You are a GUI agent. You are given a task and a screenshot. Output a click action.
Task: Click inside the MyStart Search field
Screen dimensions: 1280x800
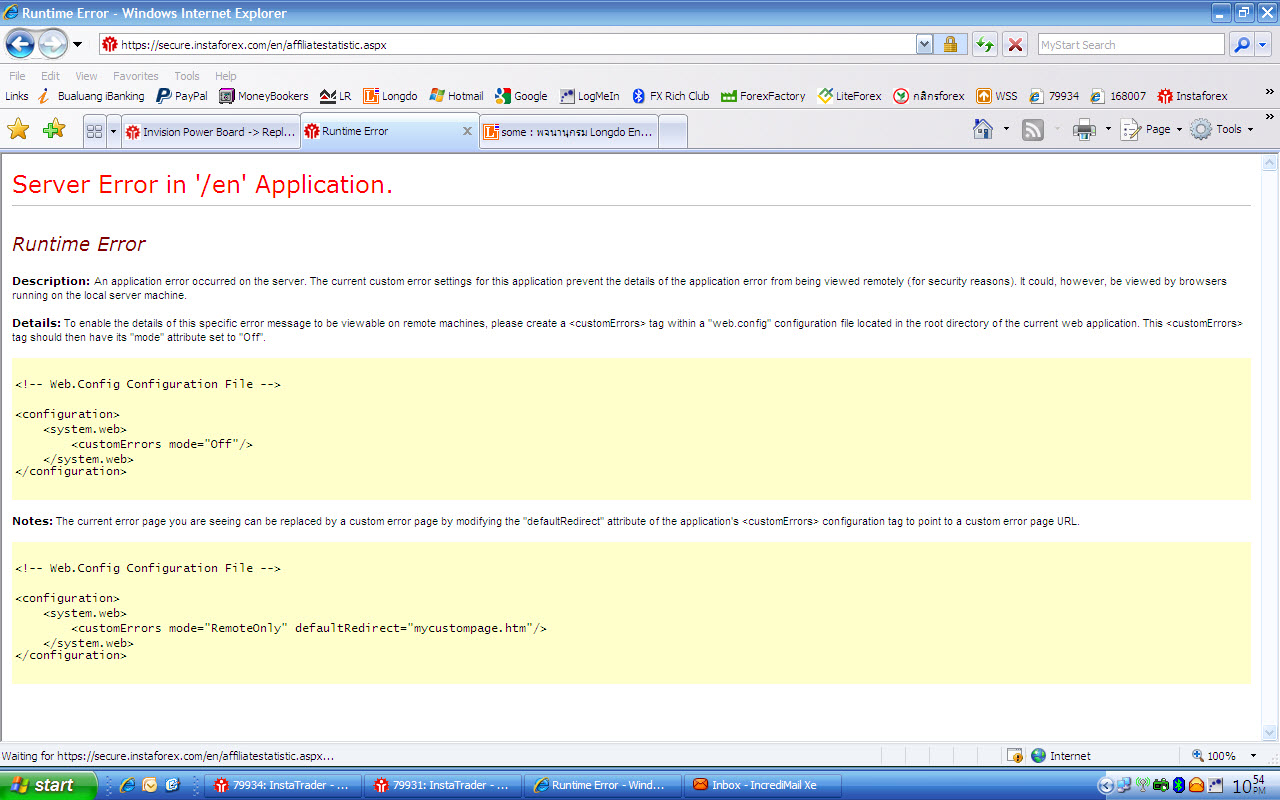pyautogui.click(x=1130, y=45)
